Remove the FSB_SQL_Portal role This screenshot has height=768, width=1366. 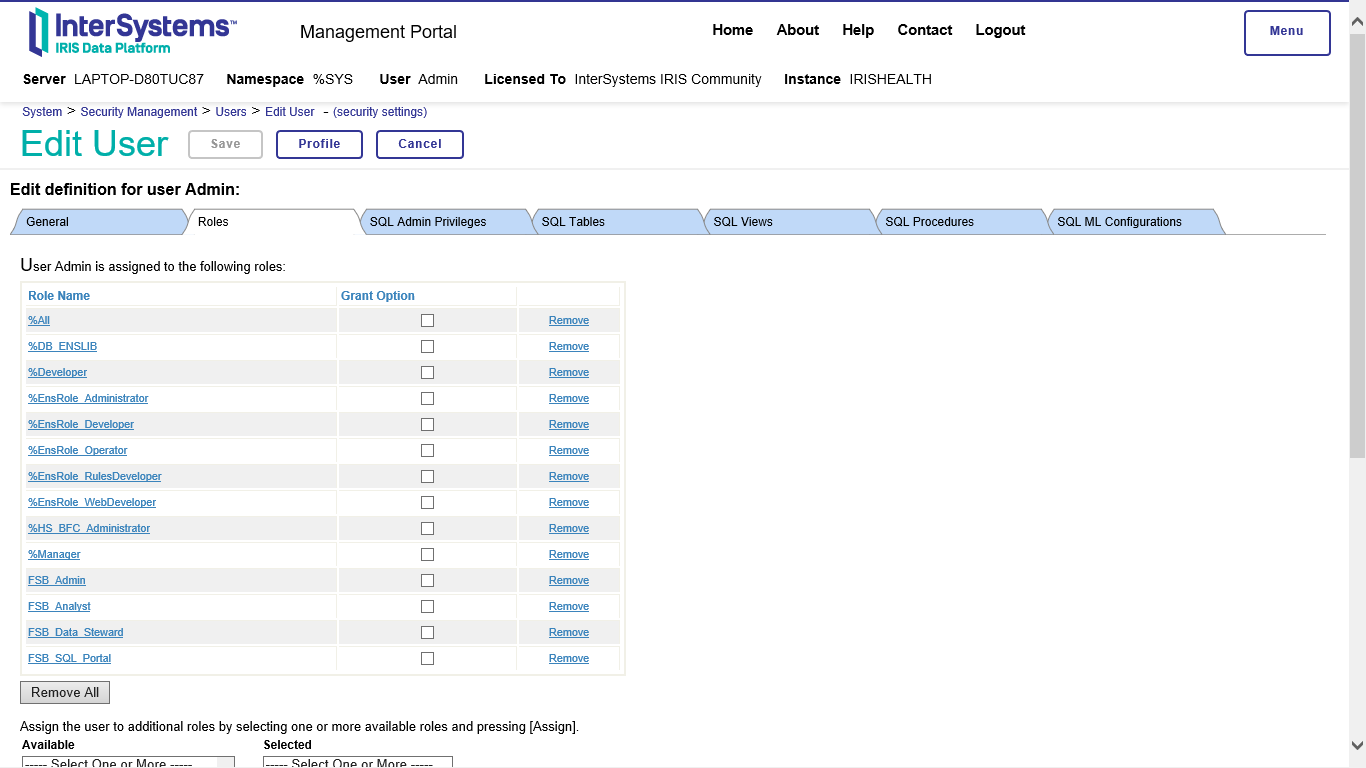569,658
